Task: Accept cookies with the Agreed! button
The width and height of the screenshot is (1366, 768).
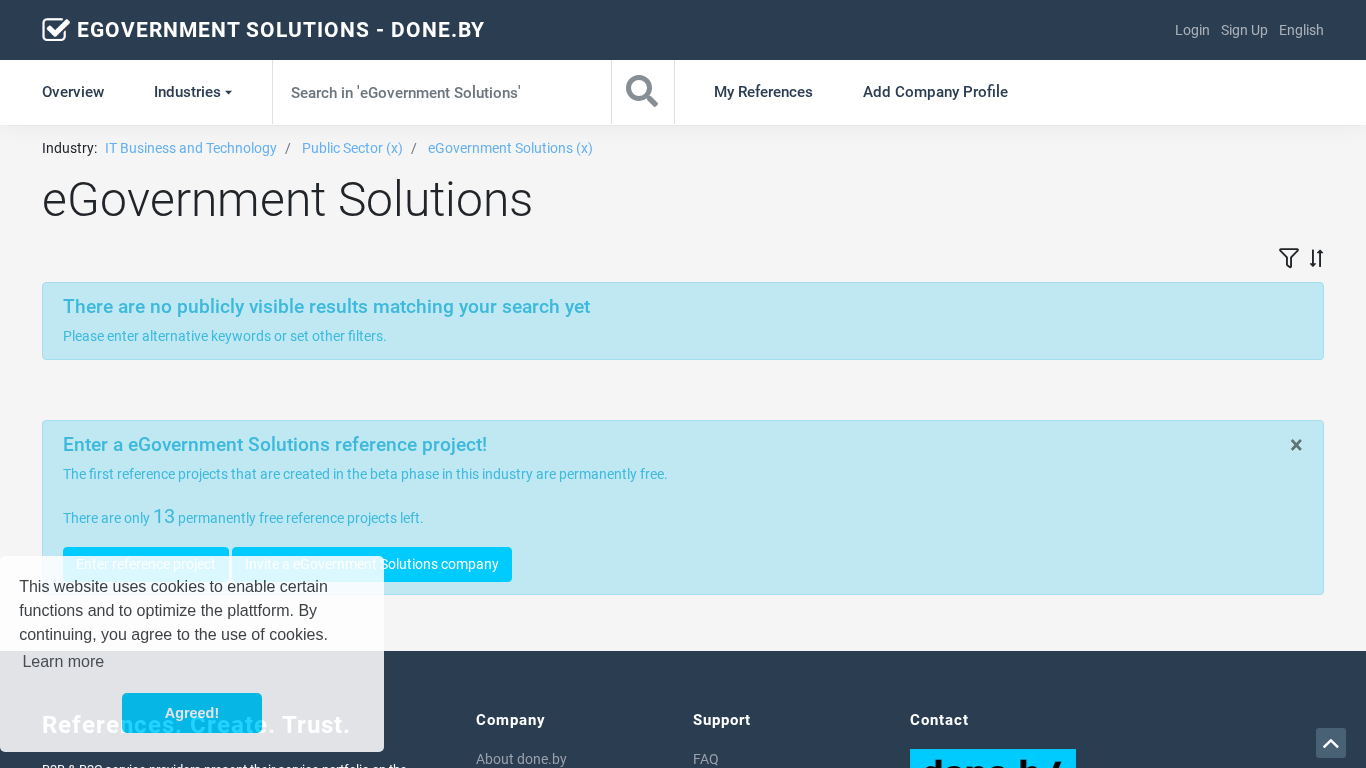Action: pos(192,713)
